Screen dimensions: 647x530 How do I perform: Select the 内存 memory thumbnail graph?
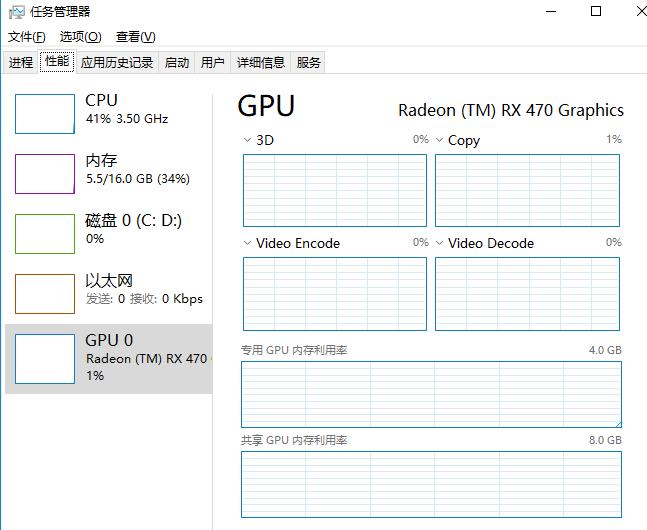click(45, 174)
